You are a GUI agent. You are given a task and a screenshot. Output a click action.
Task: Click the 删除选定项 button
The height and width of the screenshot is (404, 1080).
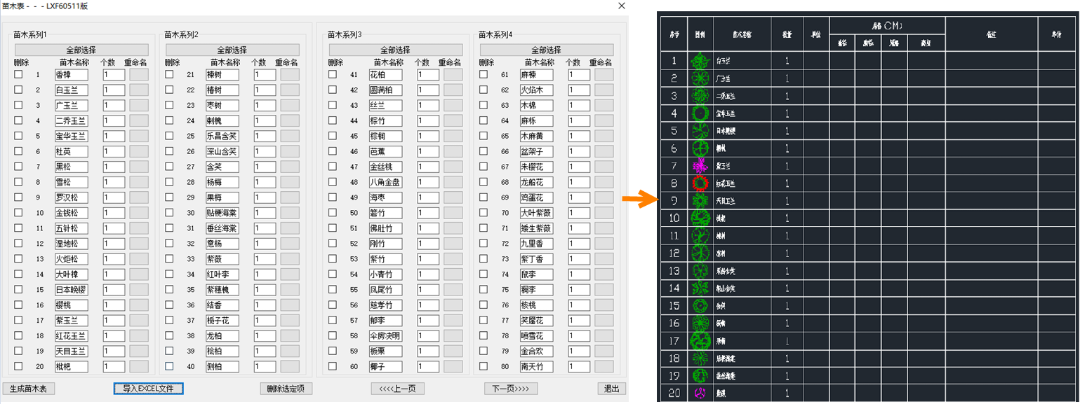287,389
